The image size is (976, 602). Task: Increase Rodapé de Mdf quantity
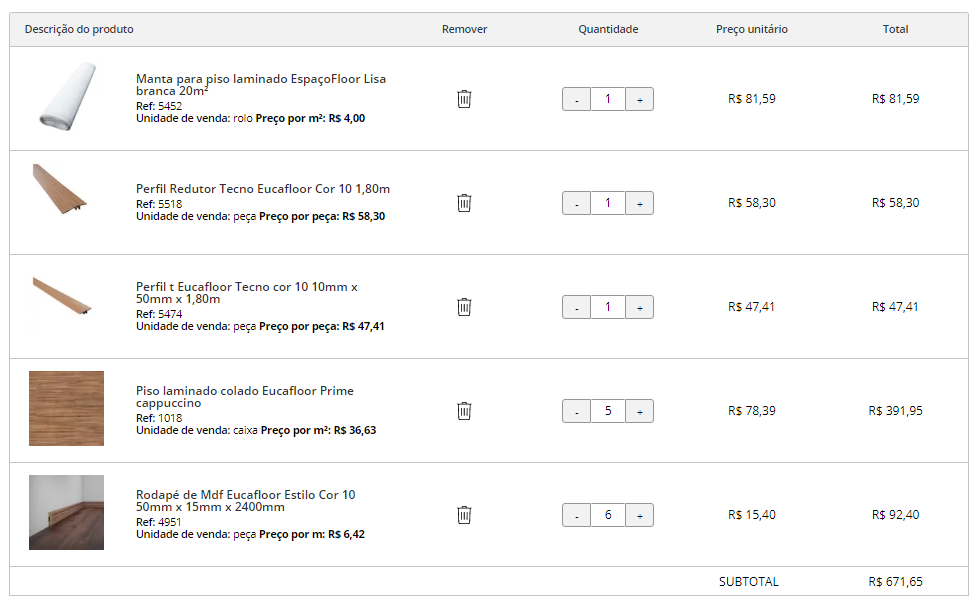(x=639, y=515)
